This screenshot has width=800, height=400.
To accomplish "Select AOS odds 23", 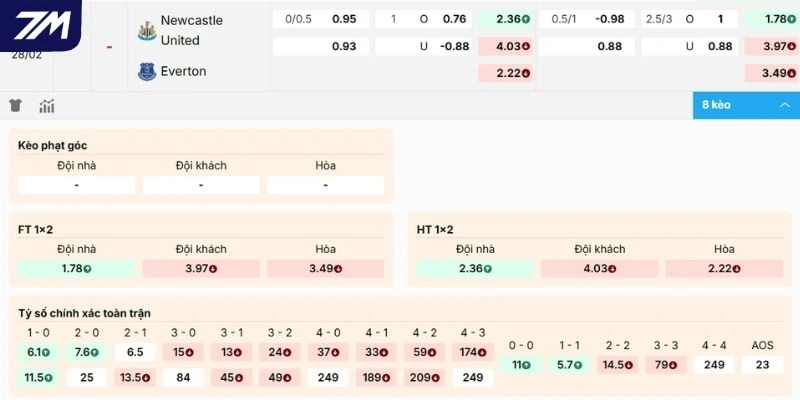I will coord(763,365).
